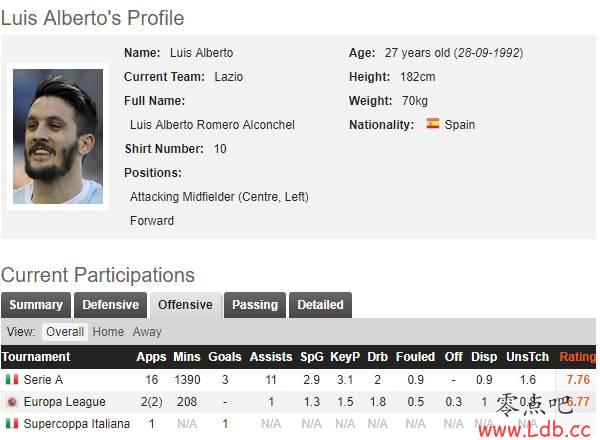Open the Detailed tab
Image resolution: width=600 pixels, height=440 pixels.
(x=320, y=305)
